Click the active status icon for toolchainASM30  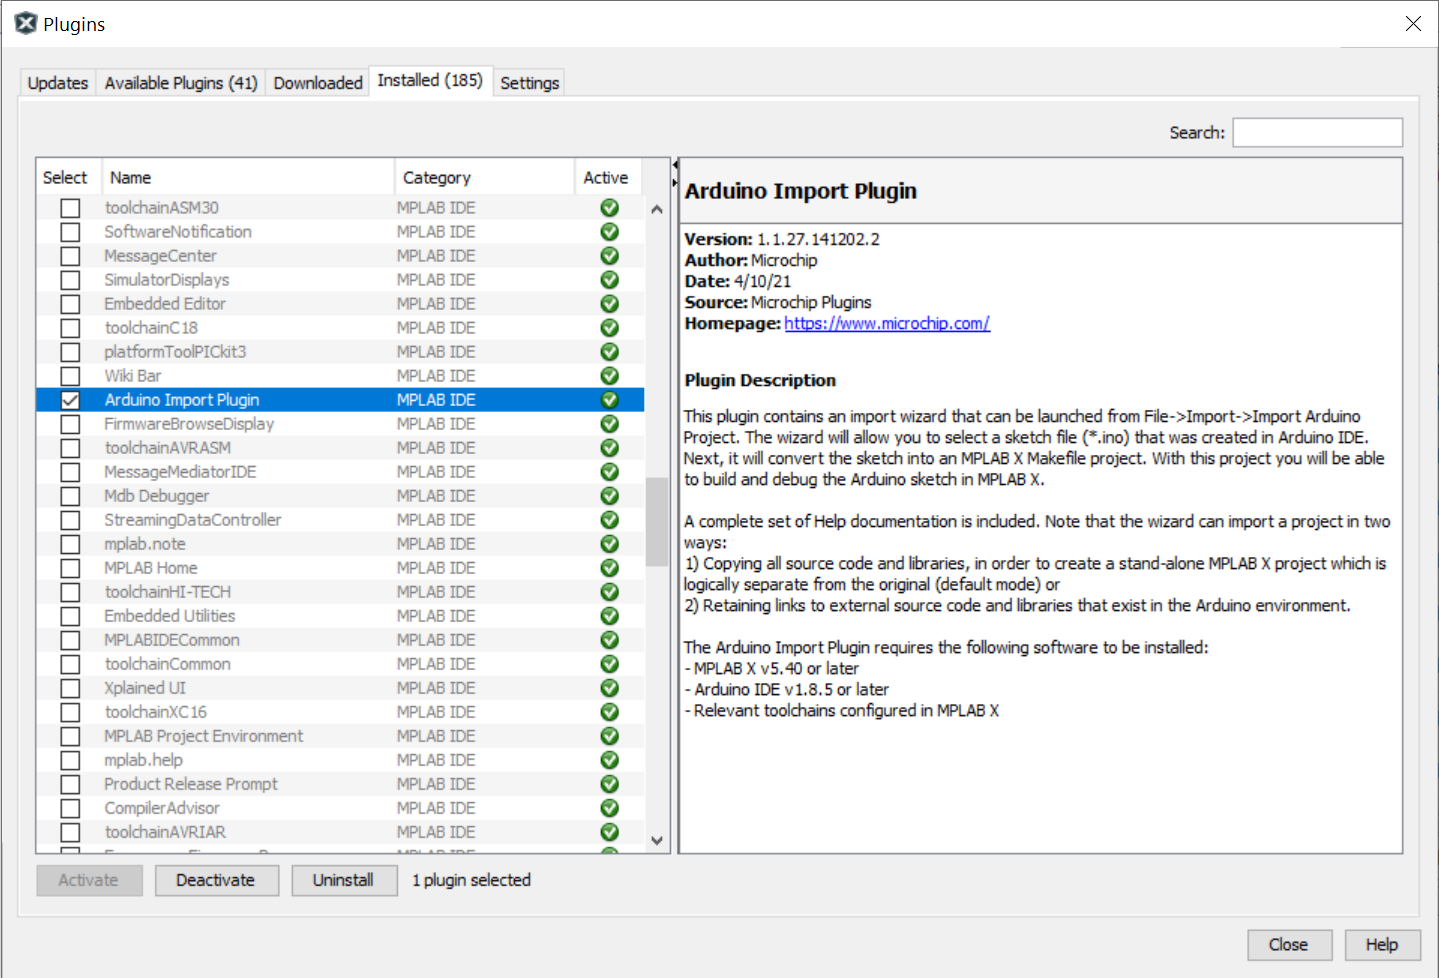coord(609,208)
